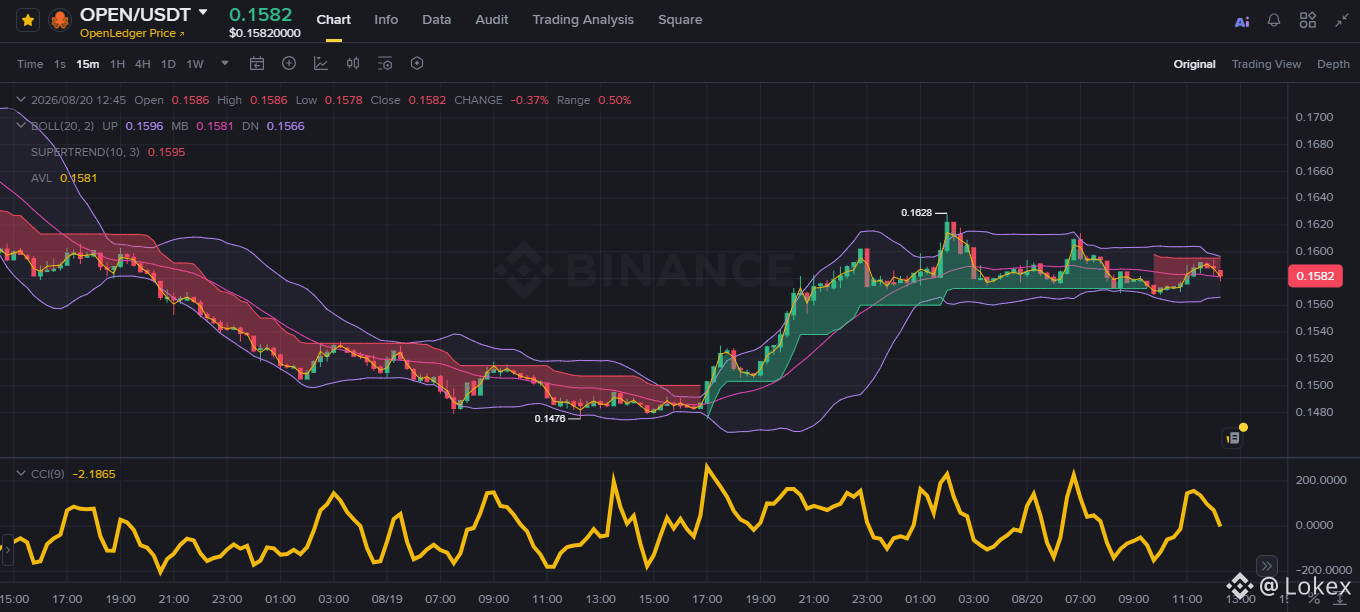The image size is (1360, 612).
Task: Click the 08/20 date axis label
Action: [x=1027, y=599]
